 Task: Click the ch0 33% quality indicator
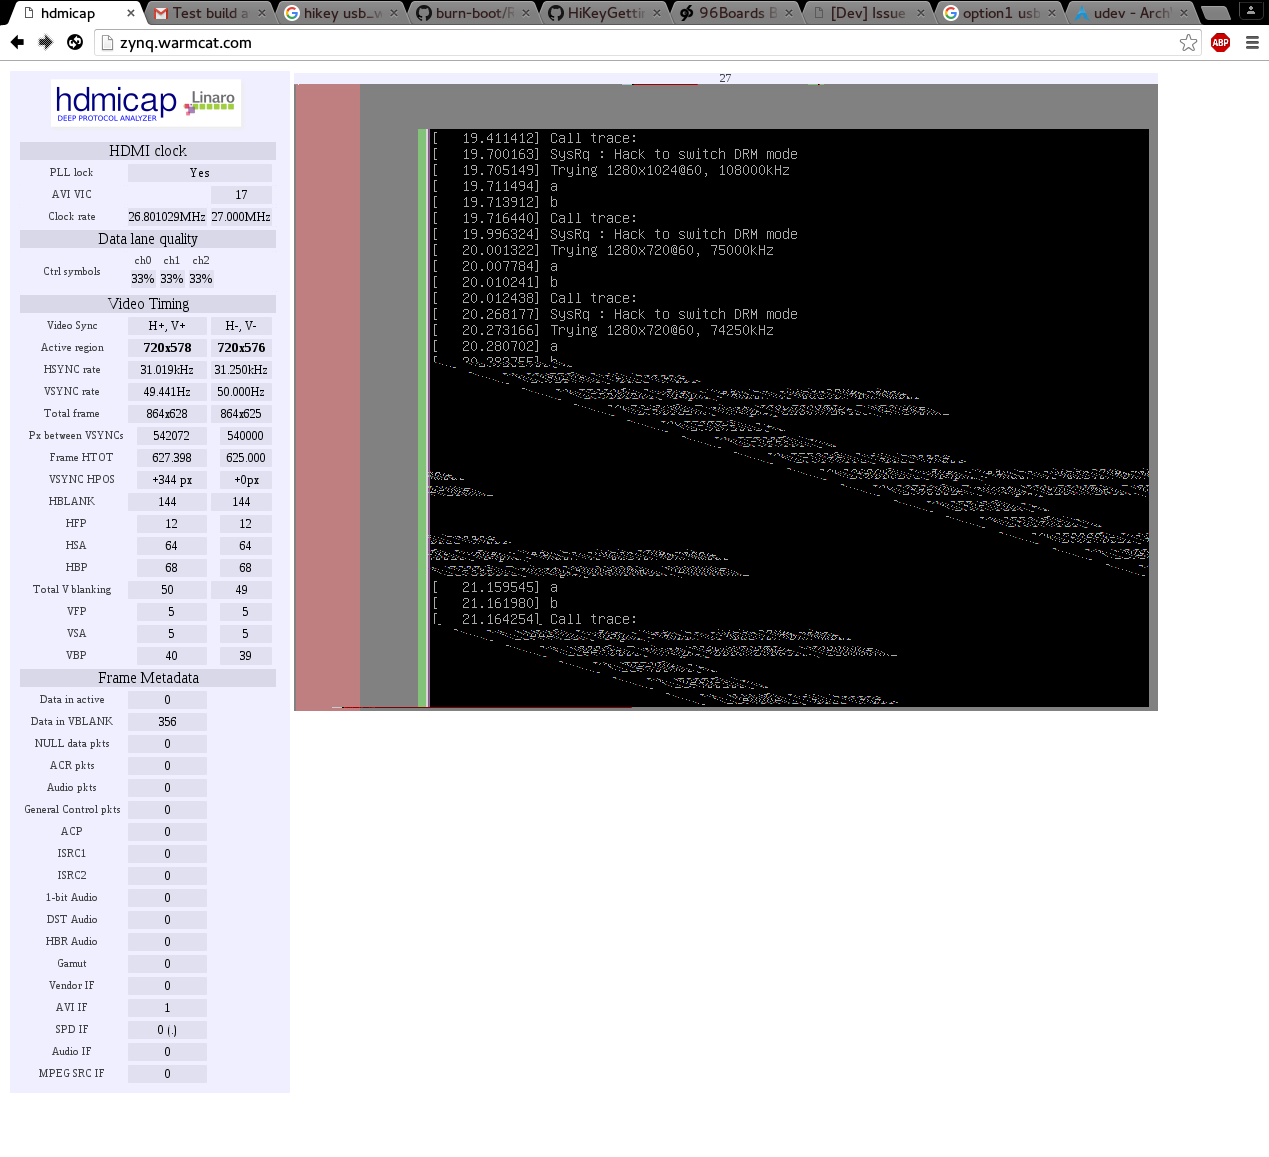click(142, 278)
